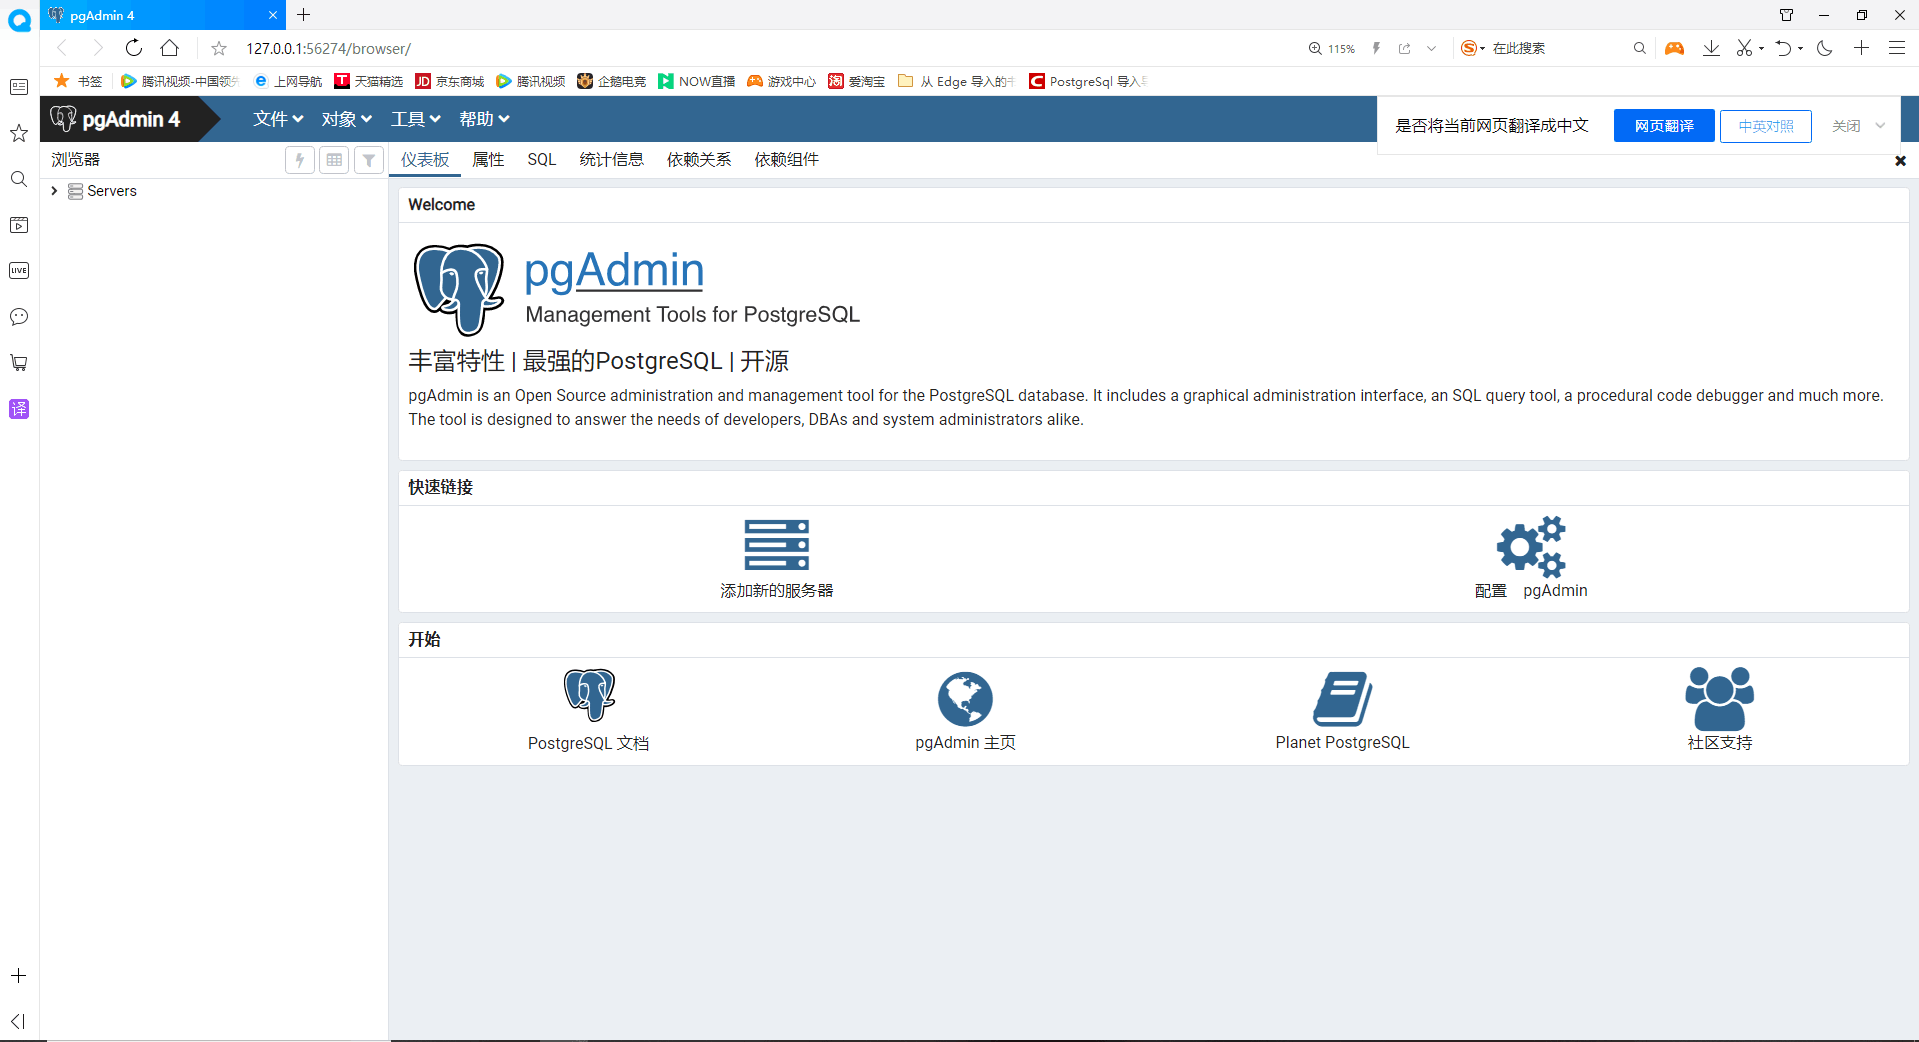Open a new browser tab with plus
Image resolution: width=1919 pixels, height=1042 pixels.
pyautogui.click(x=304, y=15)
